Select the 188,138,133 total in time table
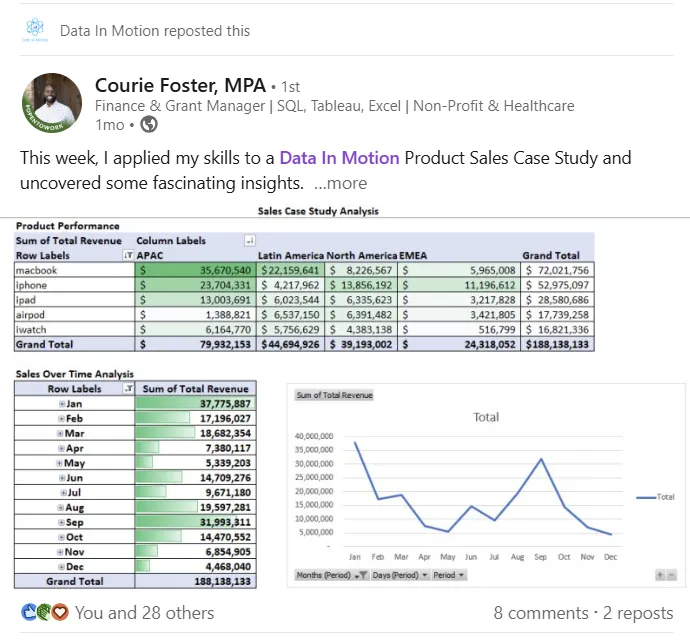 [195, 581]
